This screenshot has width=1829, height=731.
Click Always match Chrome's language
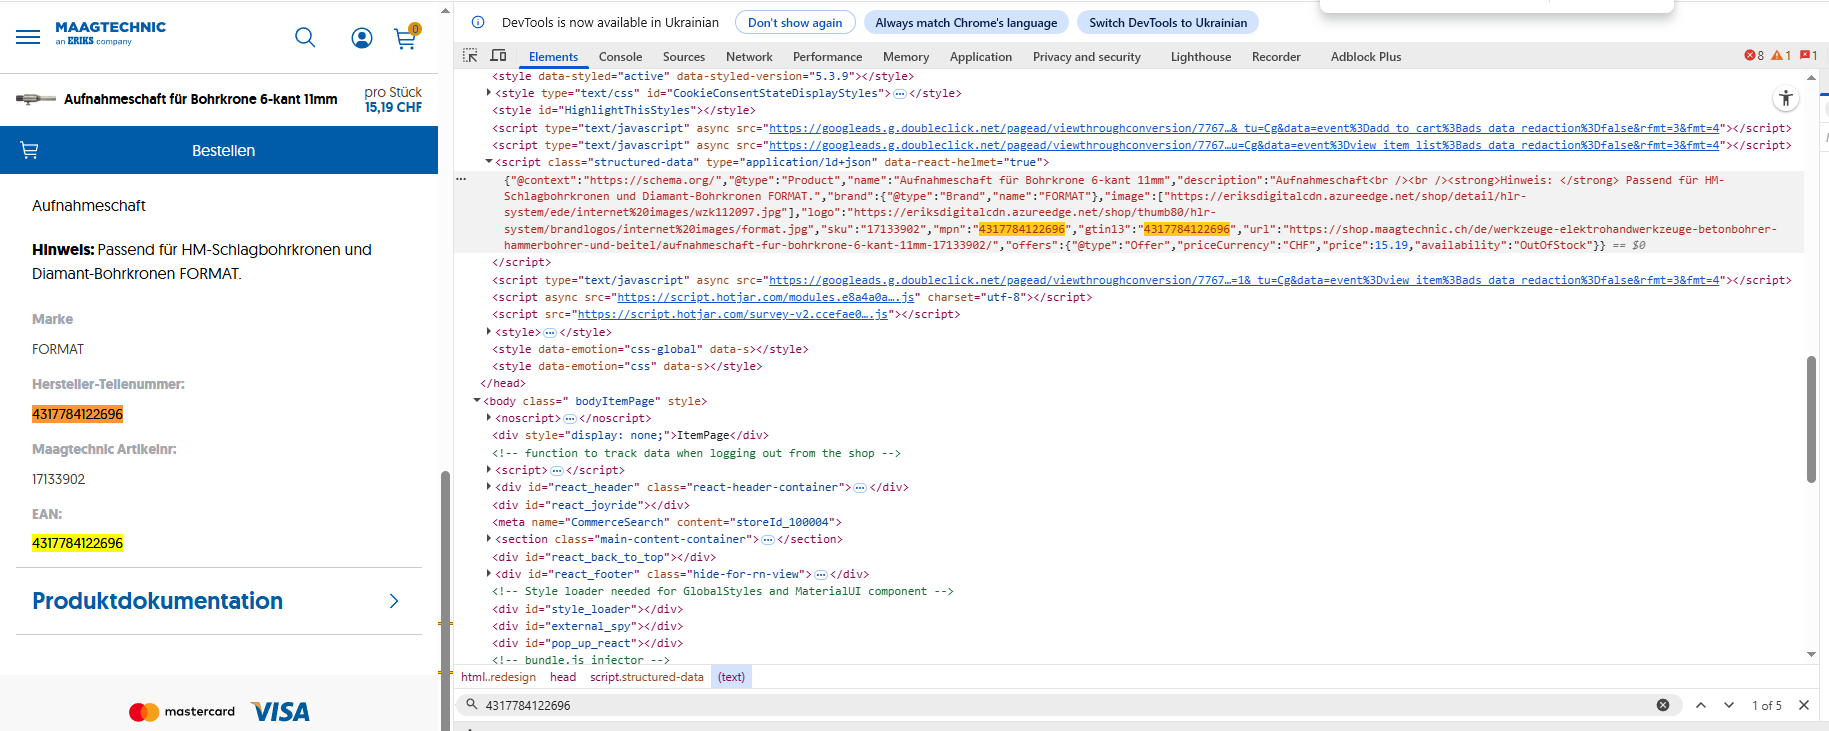(x=966, y=23)
